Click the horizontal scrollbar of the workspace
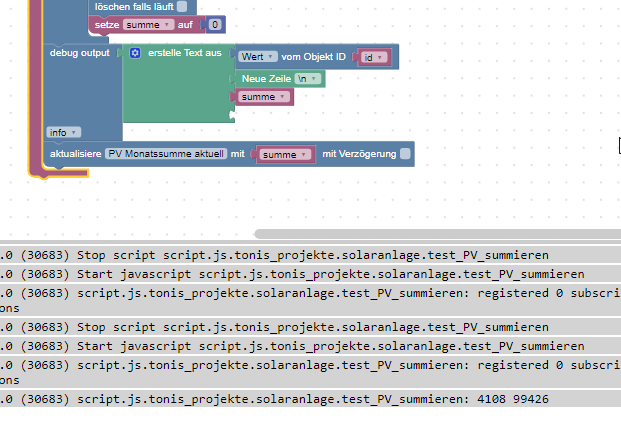Viewport: 621px width, 422px height. 438,234
